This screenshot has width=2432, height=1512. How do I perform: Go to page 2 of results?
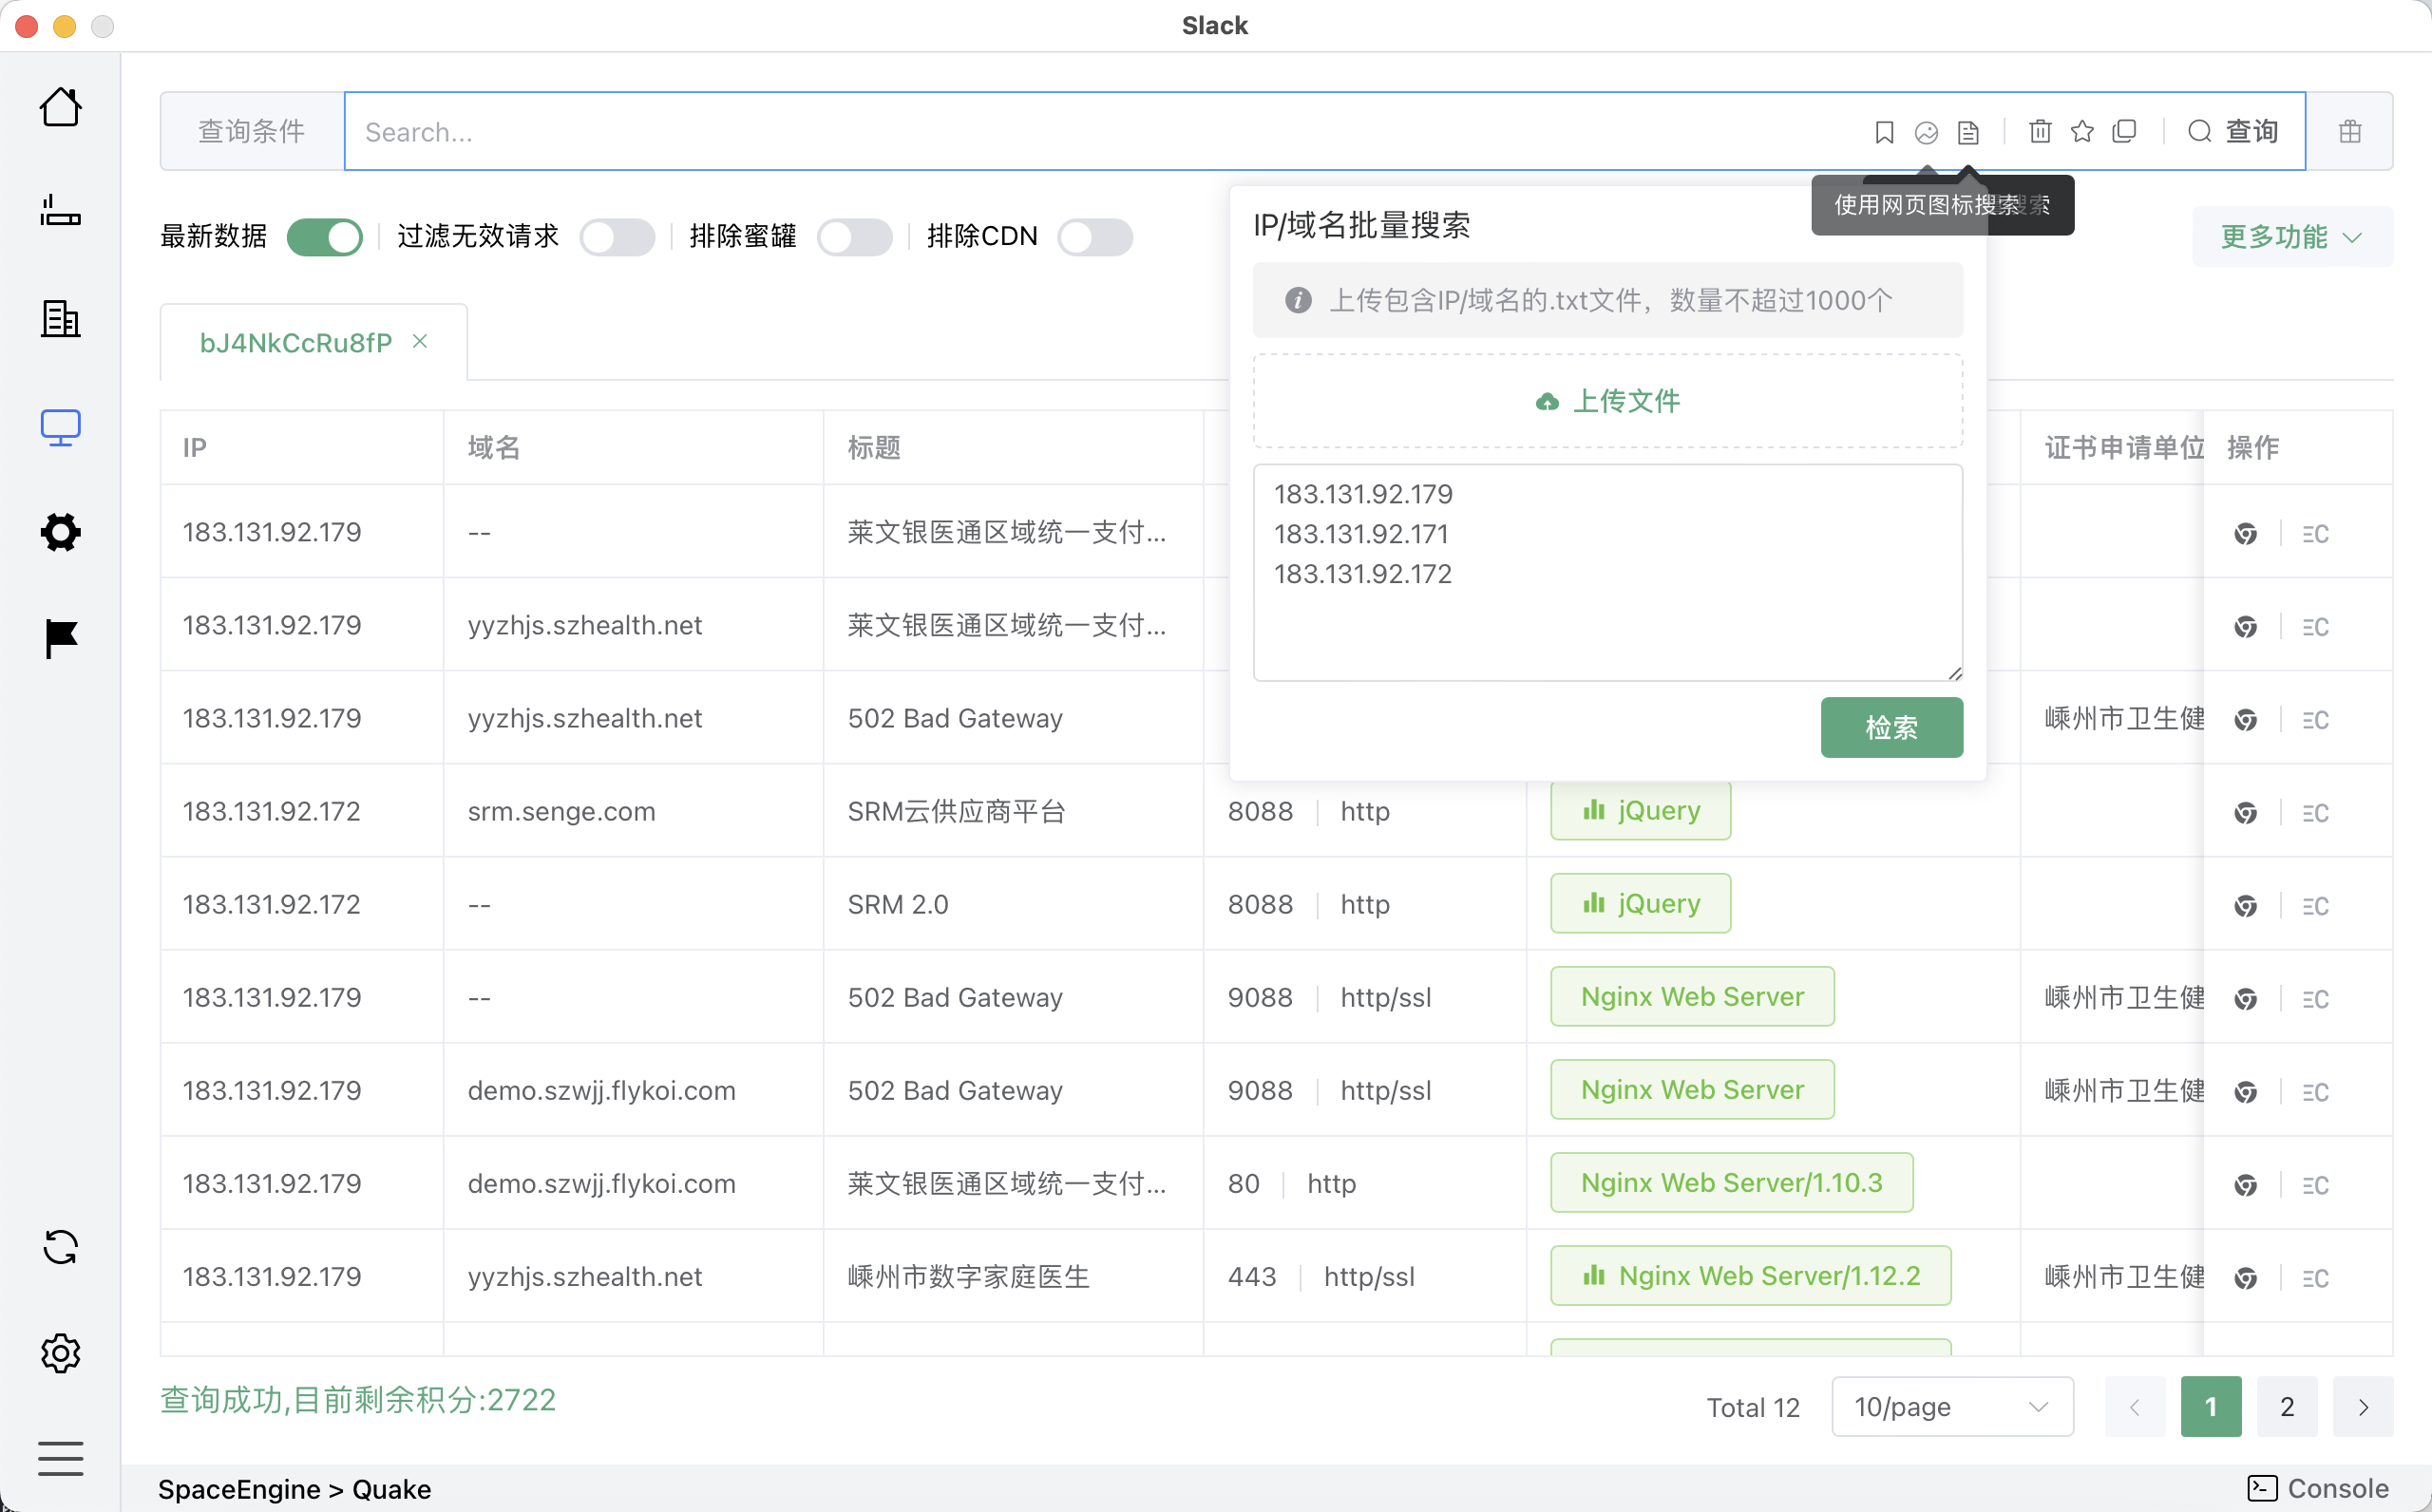point(2286,1407)
